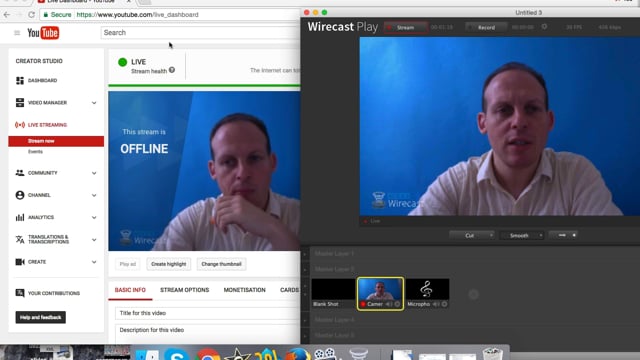The width and height of the screenshot is (640, 360).
Task: Click the YouTube Search box
Action: [x=200, y=33]
